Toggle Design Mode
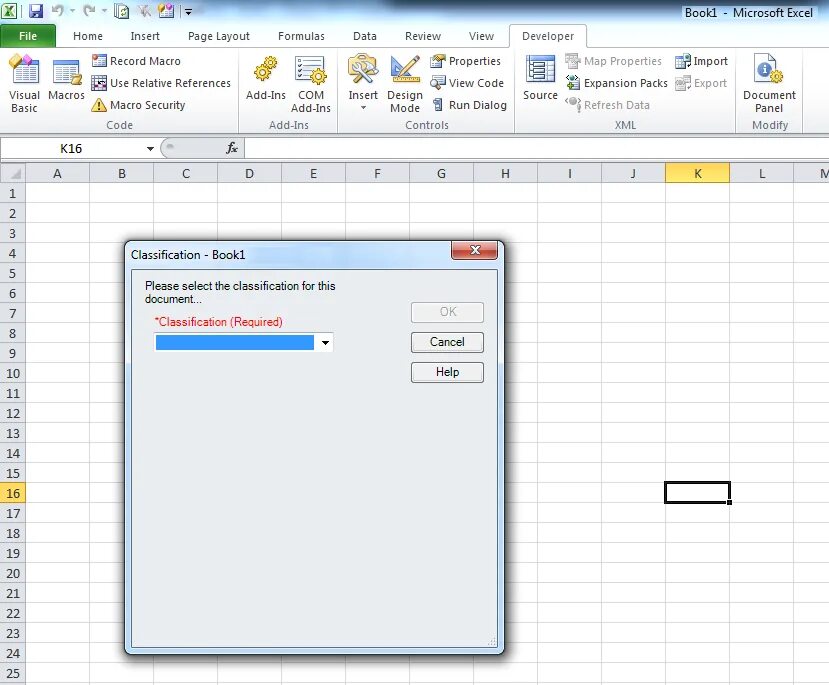 click(405, 84)
